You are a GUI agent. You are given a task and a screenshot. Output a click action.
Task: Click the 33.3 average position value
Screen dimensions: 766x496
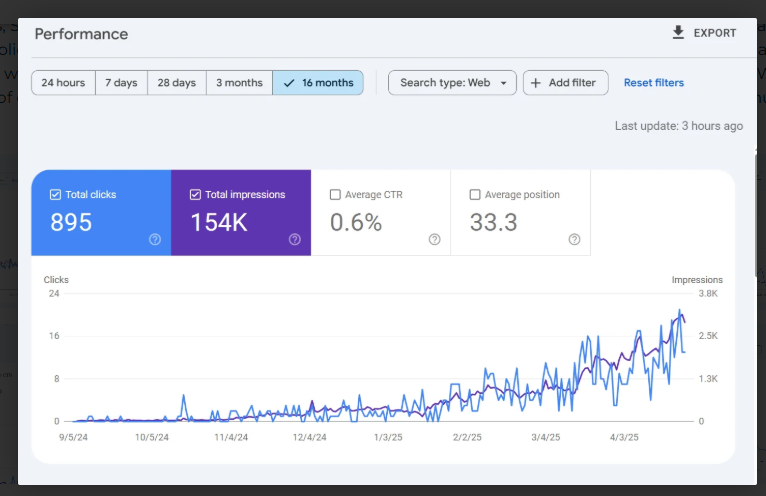[493, 222]
